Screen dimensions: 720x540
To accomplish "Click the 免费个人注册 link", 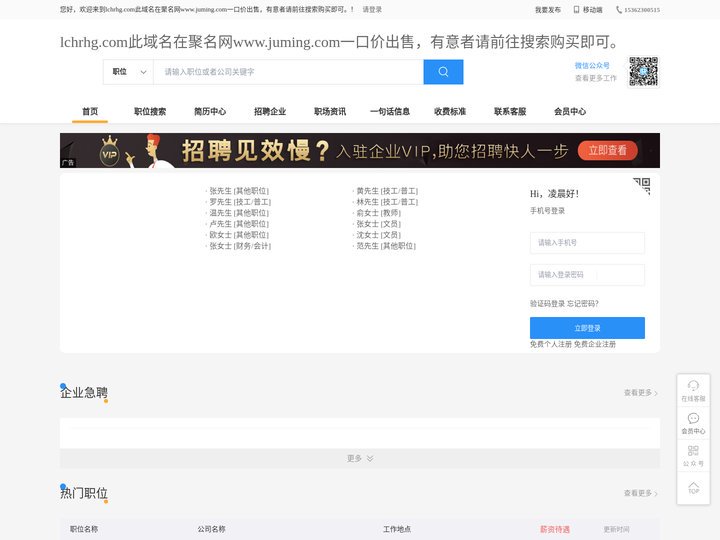I will (x=551, y=344).
